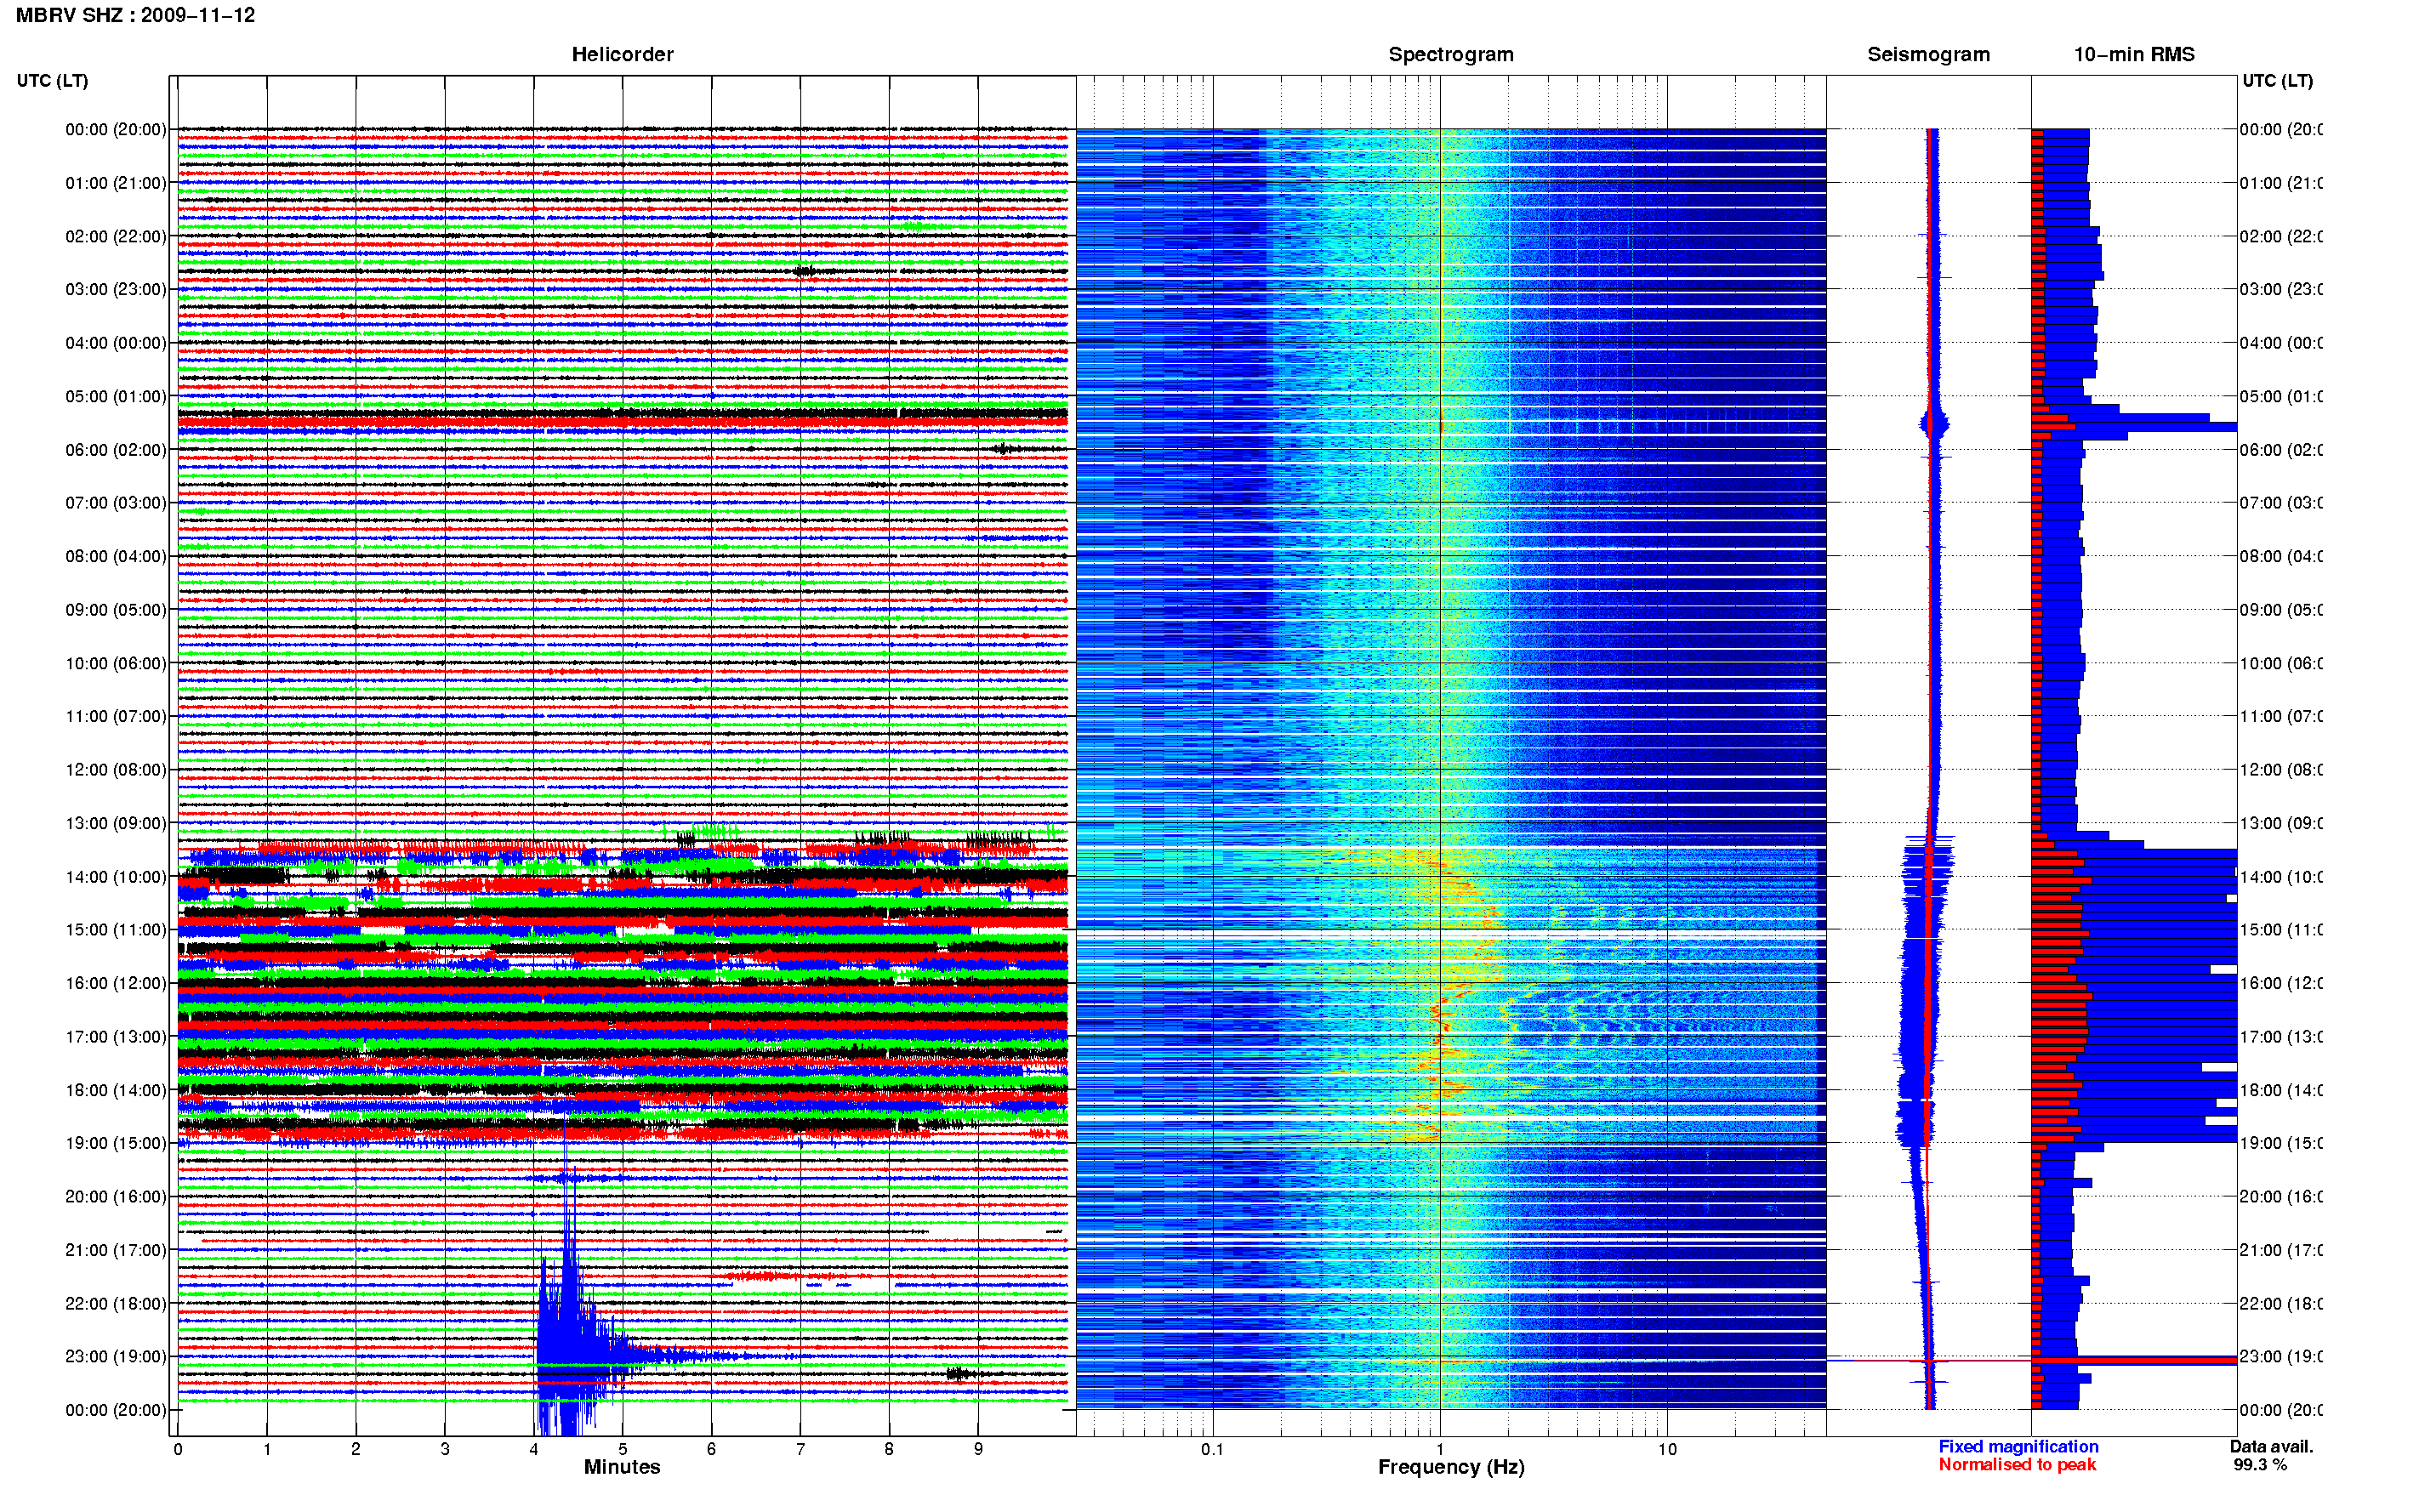Screen dimensions: 2419x1512
Task: Click left-axis time label "02:00 (22:00)"
Action: 116,236
